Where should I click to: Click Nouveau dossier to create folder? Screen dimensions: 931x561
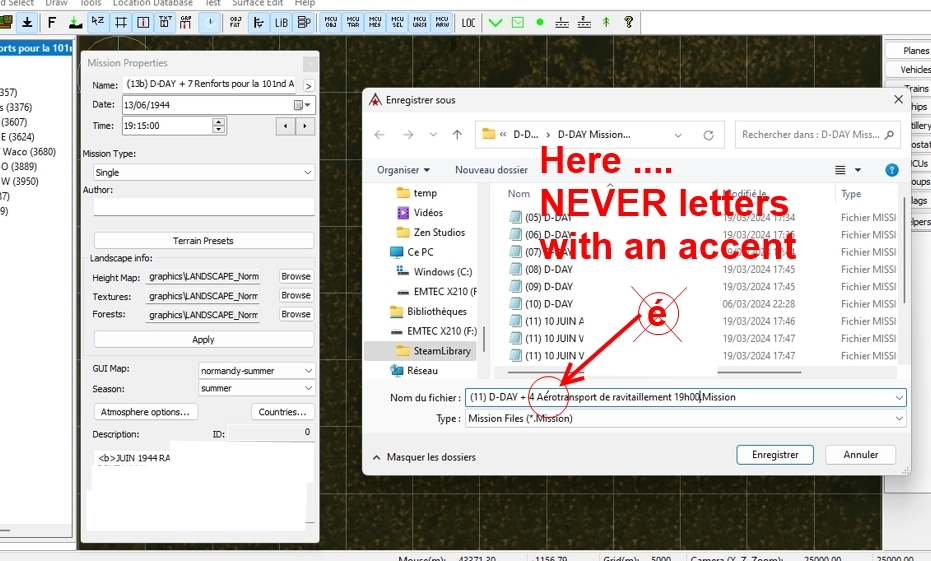pos(491,170)
